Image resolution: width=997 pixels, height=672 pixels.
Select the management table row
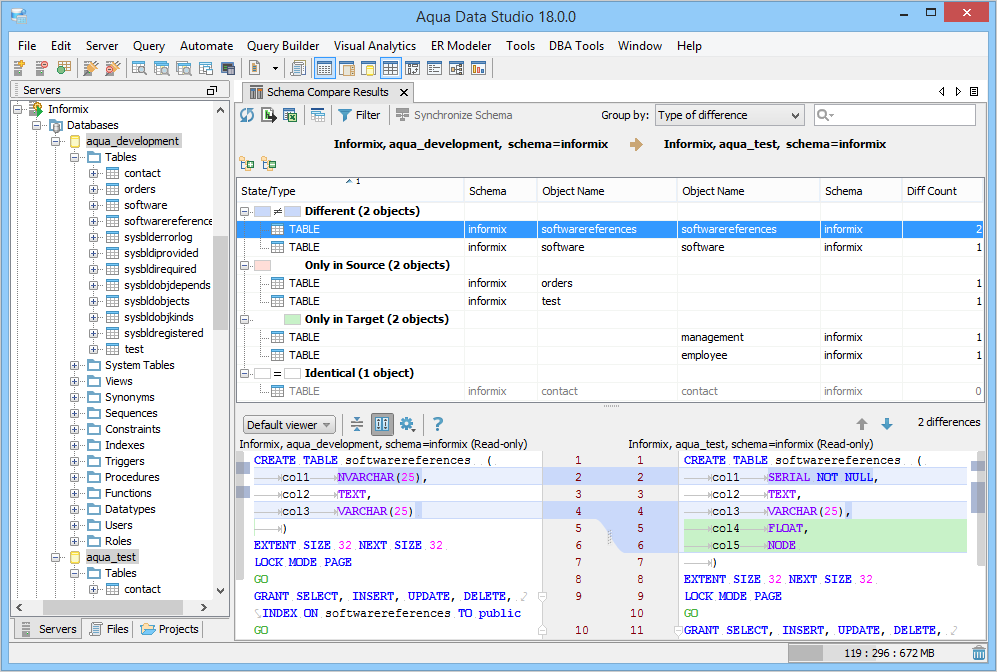[x=610, y=337]
